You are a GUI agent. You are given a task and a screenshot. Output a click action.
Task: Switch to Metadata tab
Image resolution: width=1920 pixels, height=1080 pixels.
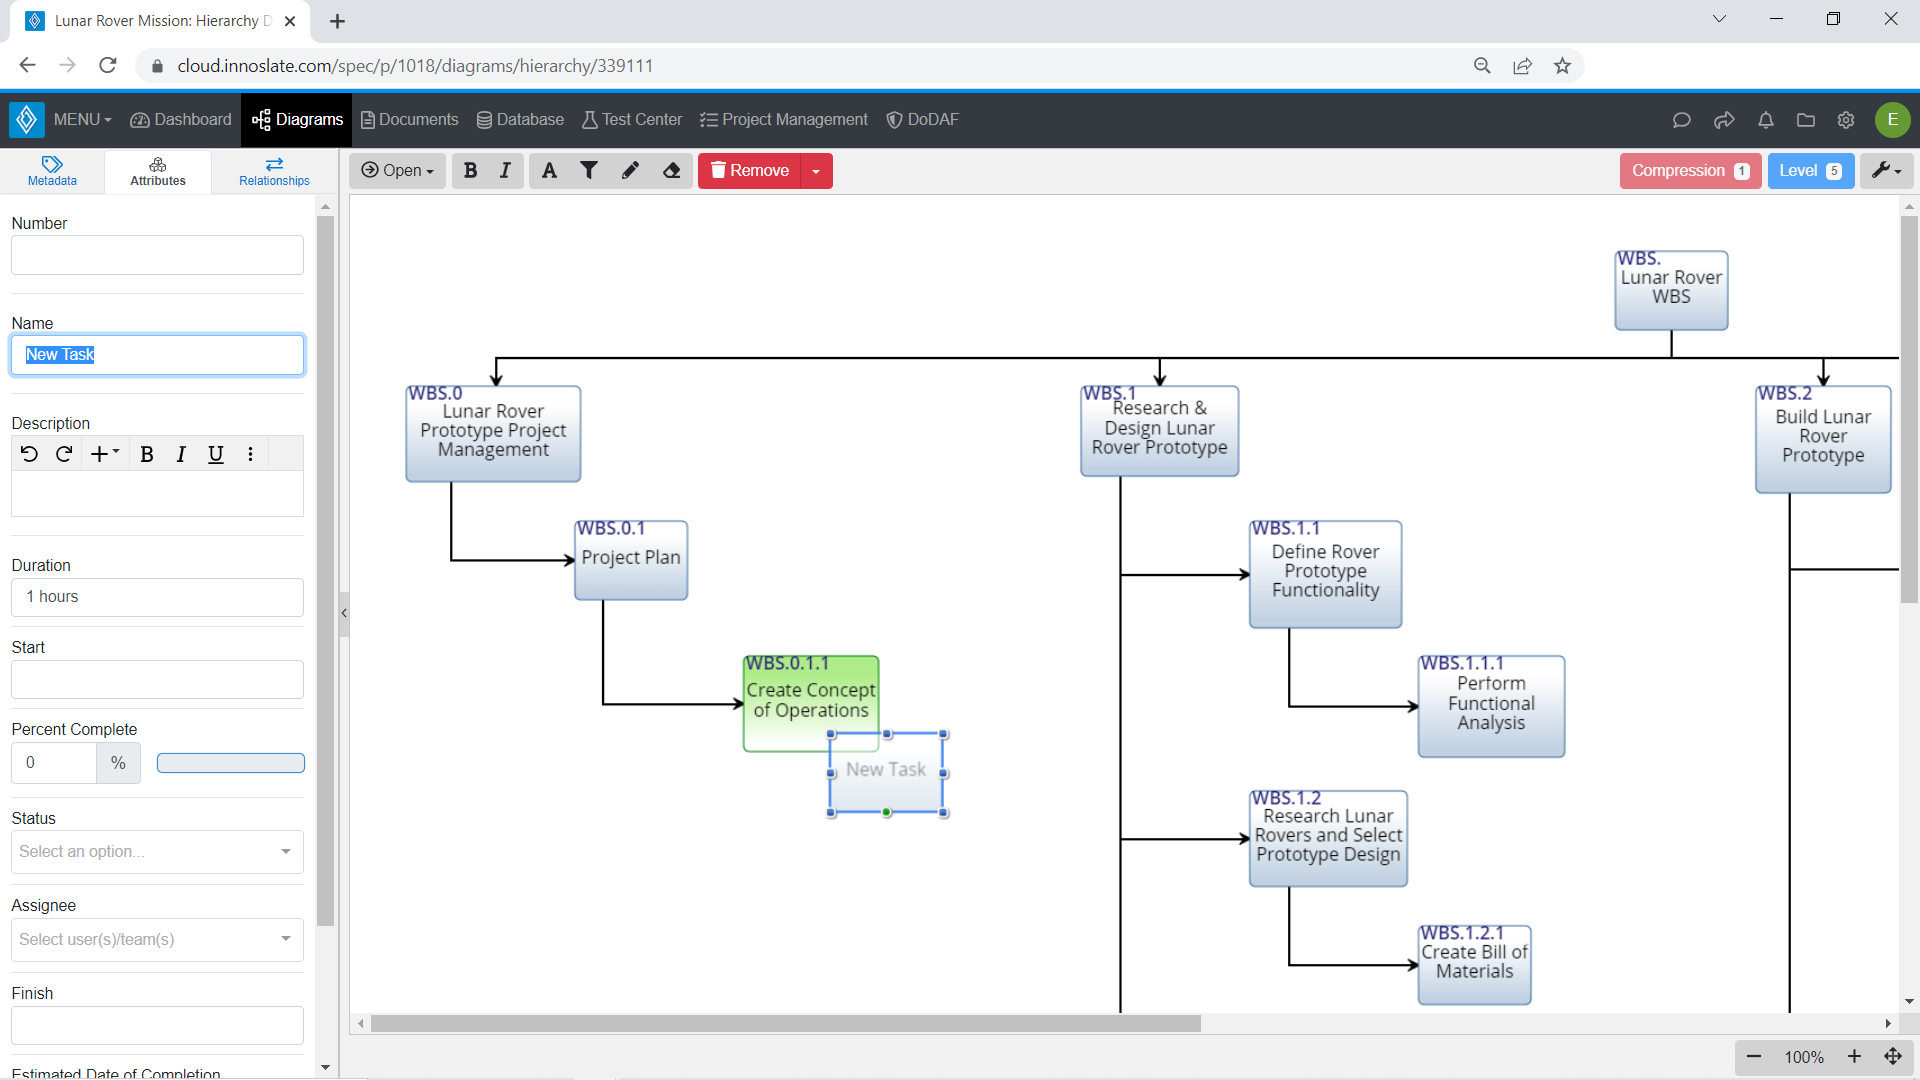[x=52, y=171]
